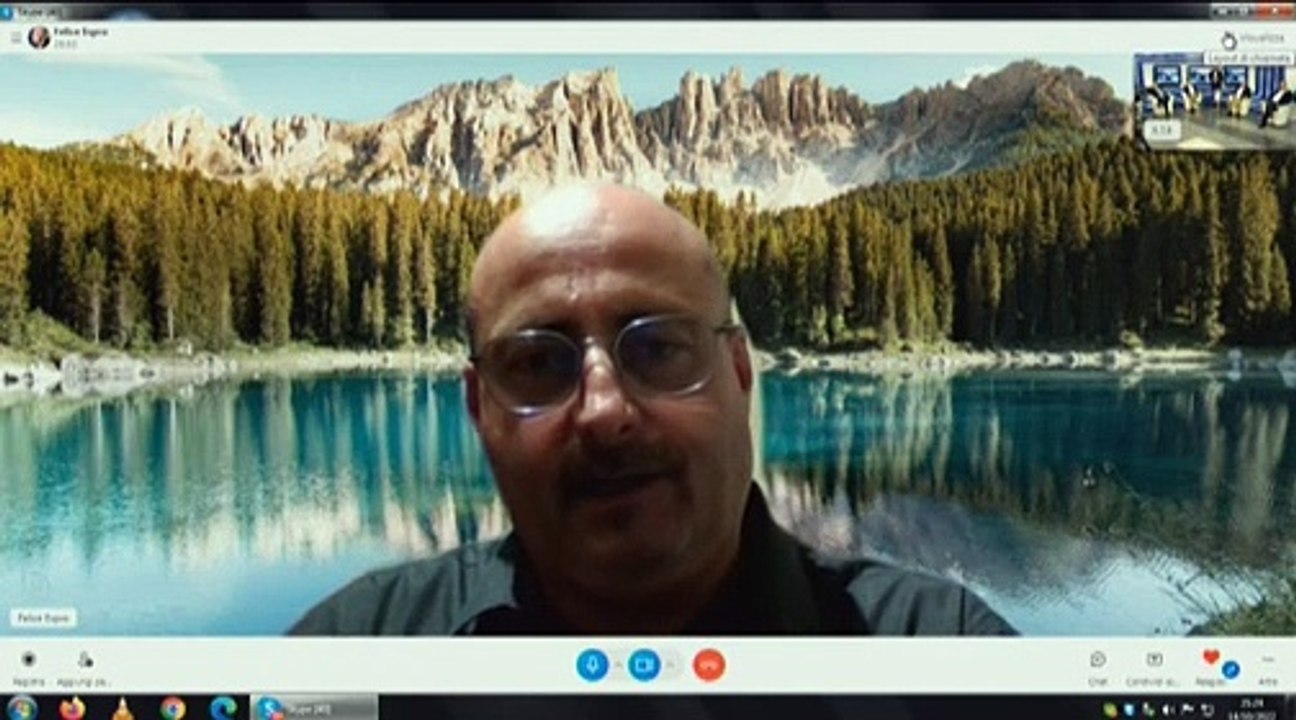
Task: Open the Altro more options menu
Action: (x=1268, y=667)
